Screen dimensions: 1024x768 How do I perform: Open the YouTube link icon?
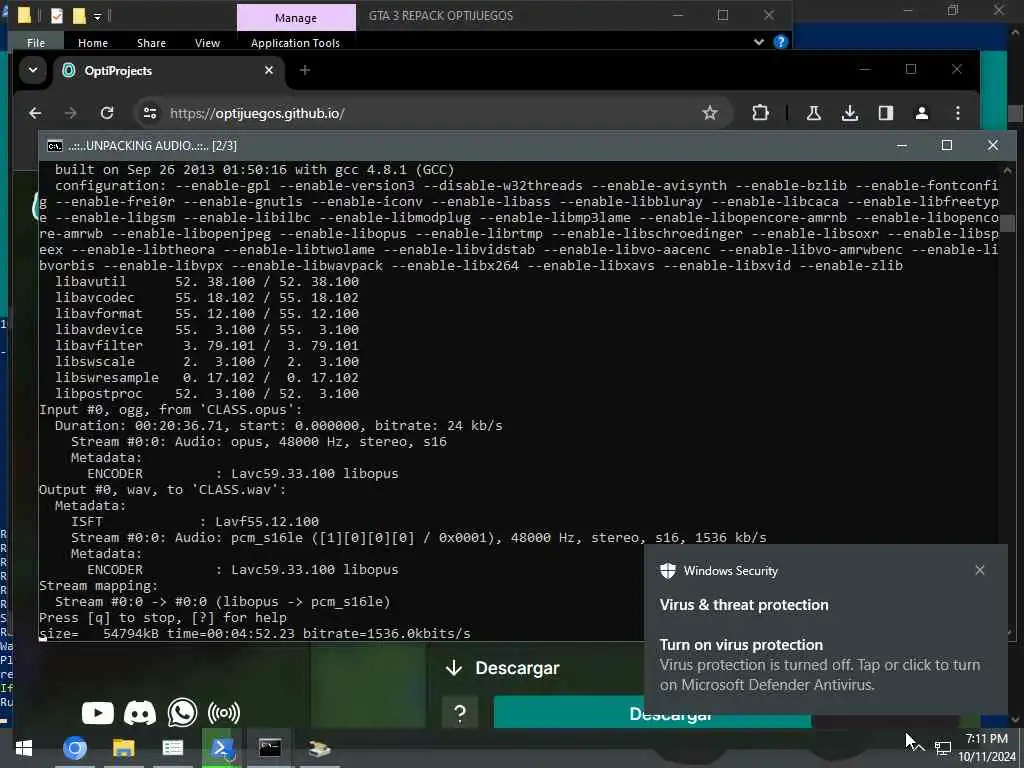[97, 712]
